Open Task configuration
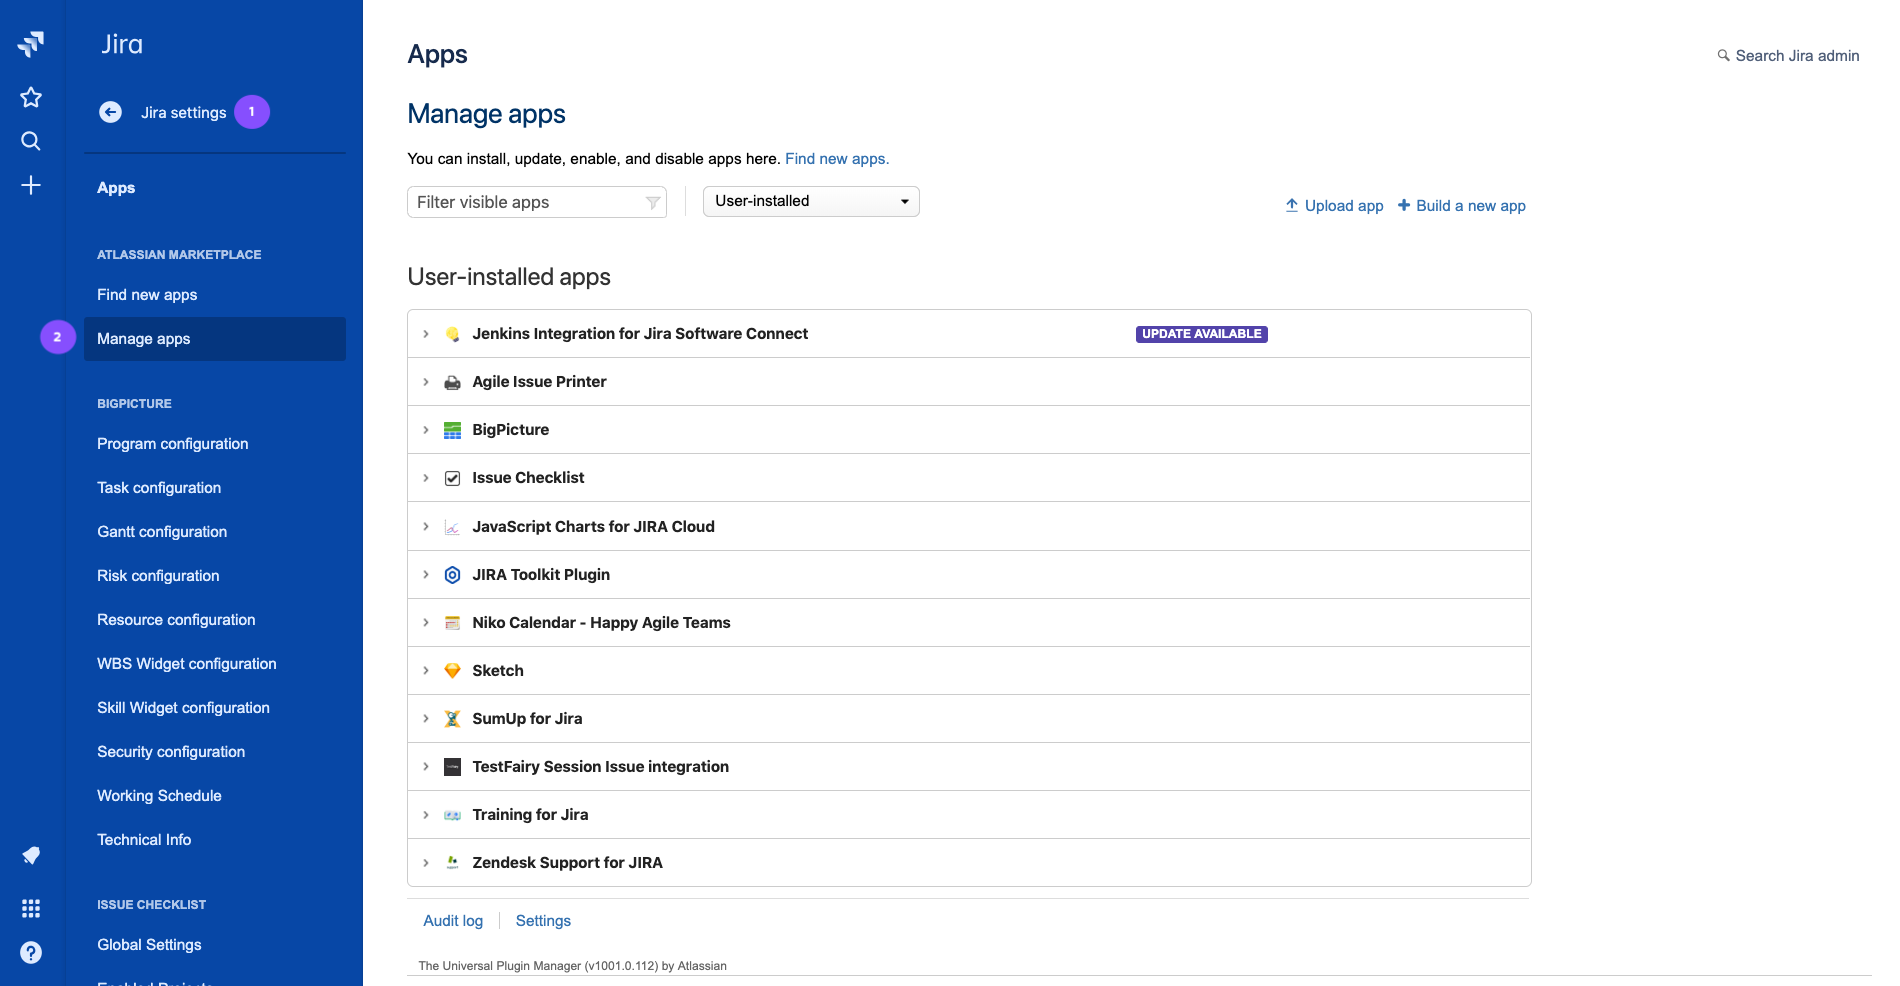This screenshot has width=1900, height=986. (x=159, y=488)
